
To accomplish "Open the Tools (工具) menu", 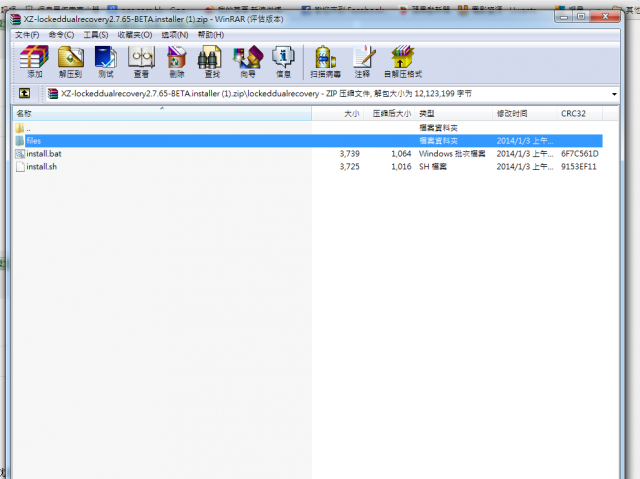I will tap(96, 35).
